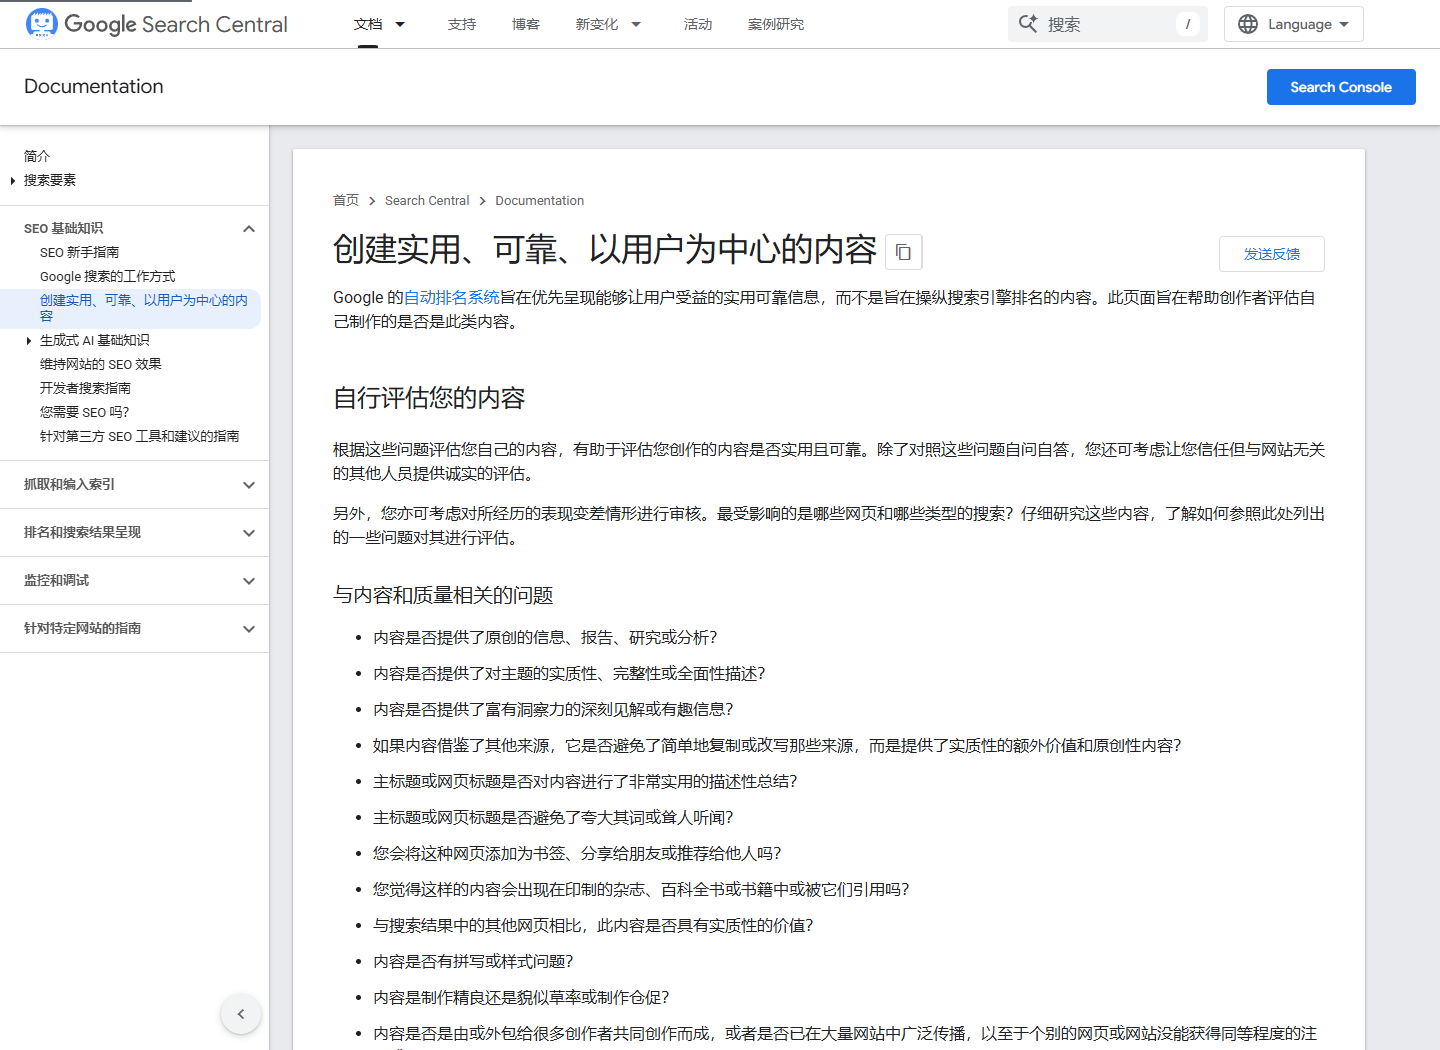Image resolution: width=1440 pixels, height=1050 pixels.
Task: Expand the 搜索要素 tree item
Action: pos(12,181)
